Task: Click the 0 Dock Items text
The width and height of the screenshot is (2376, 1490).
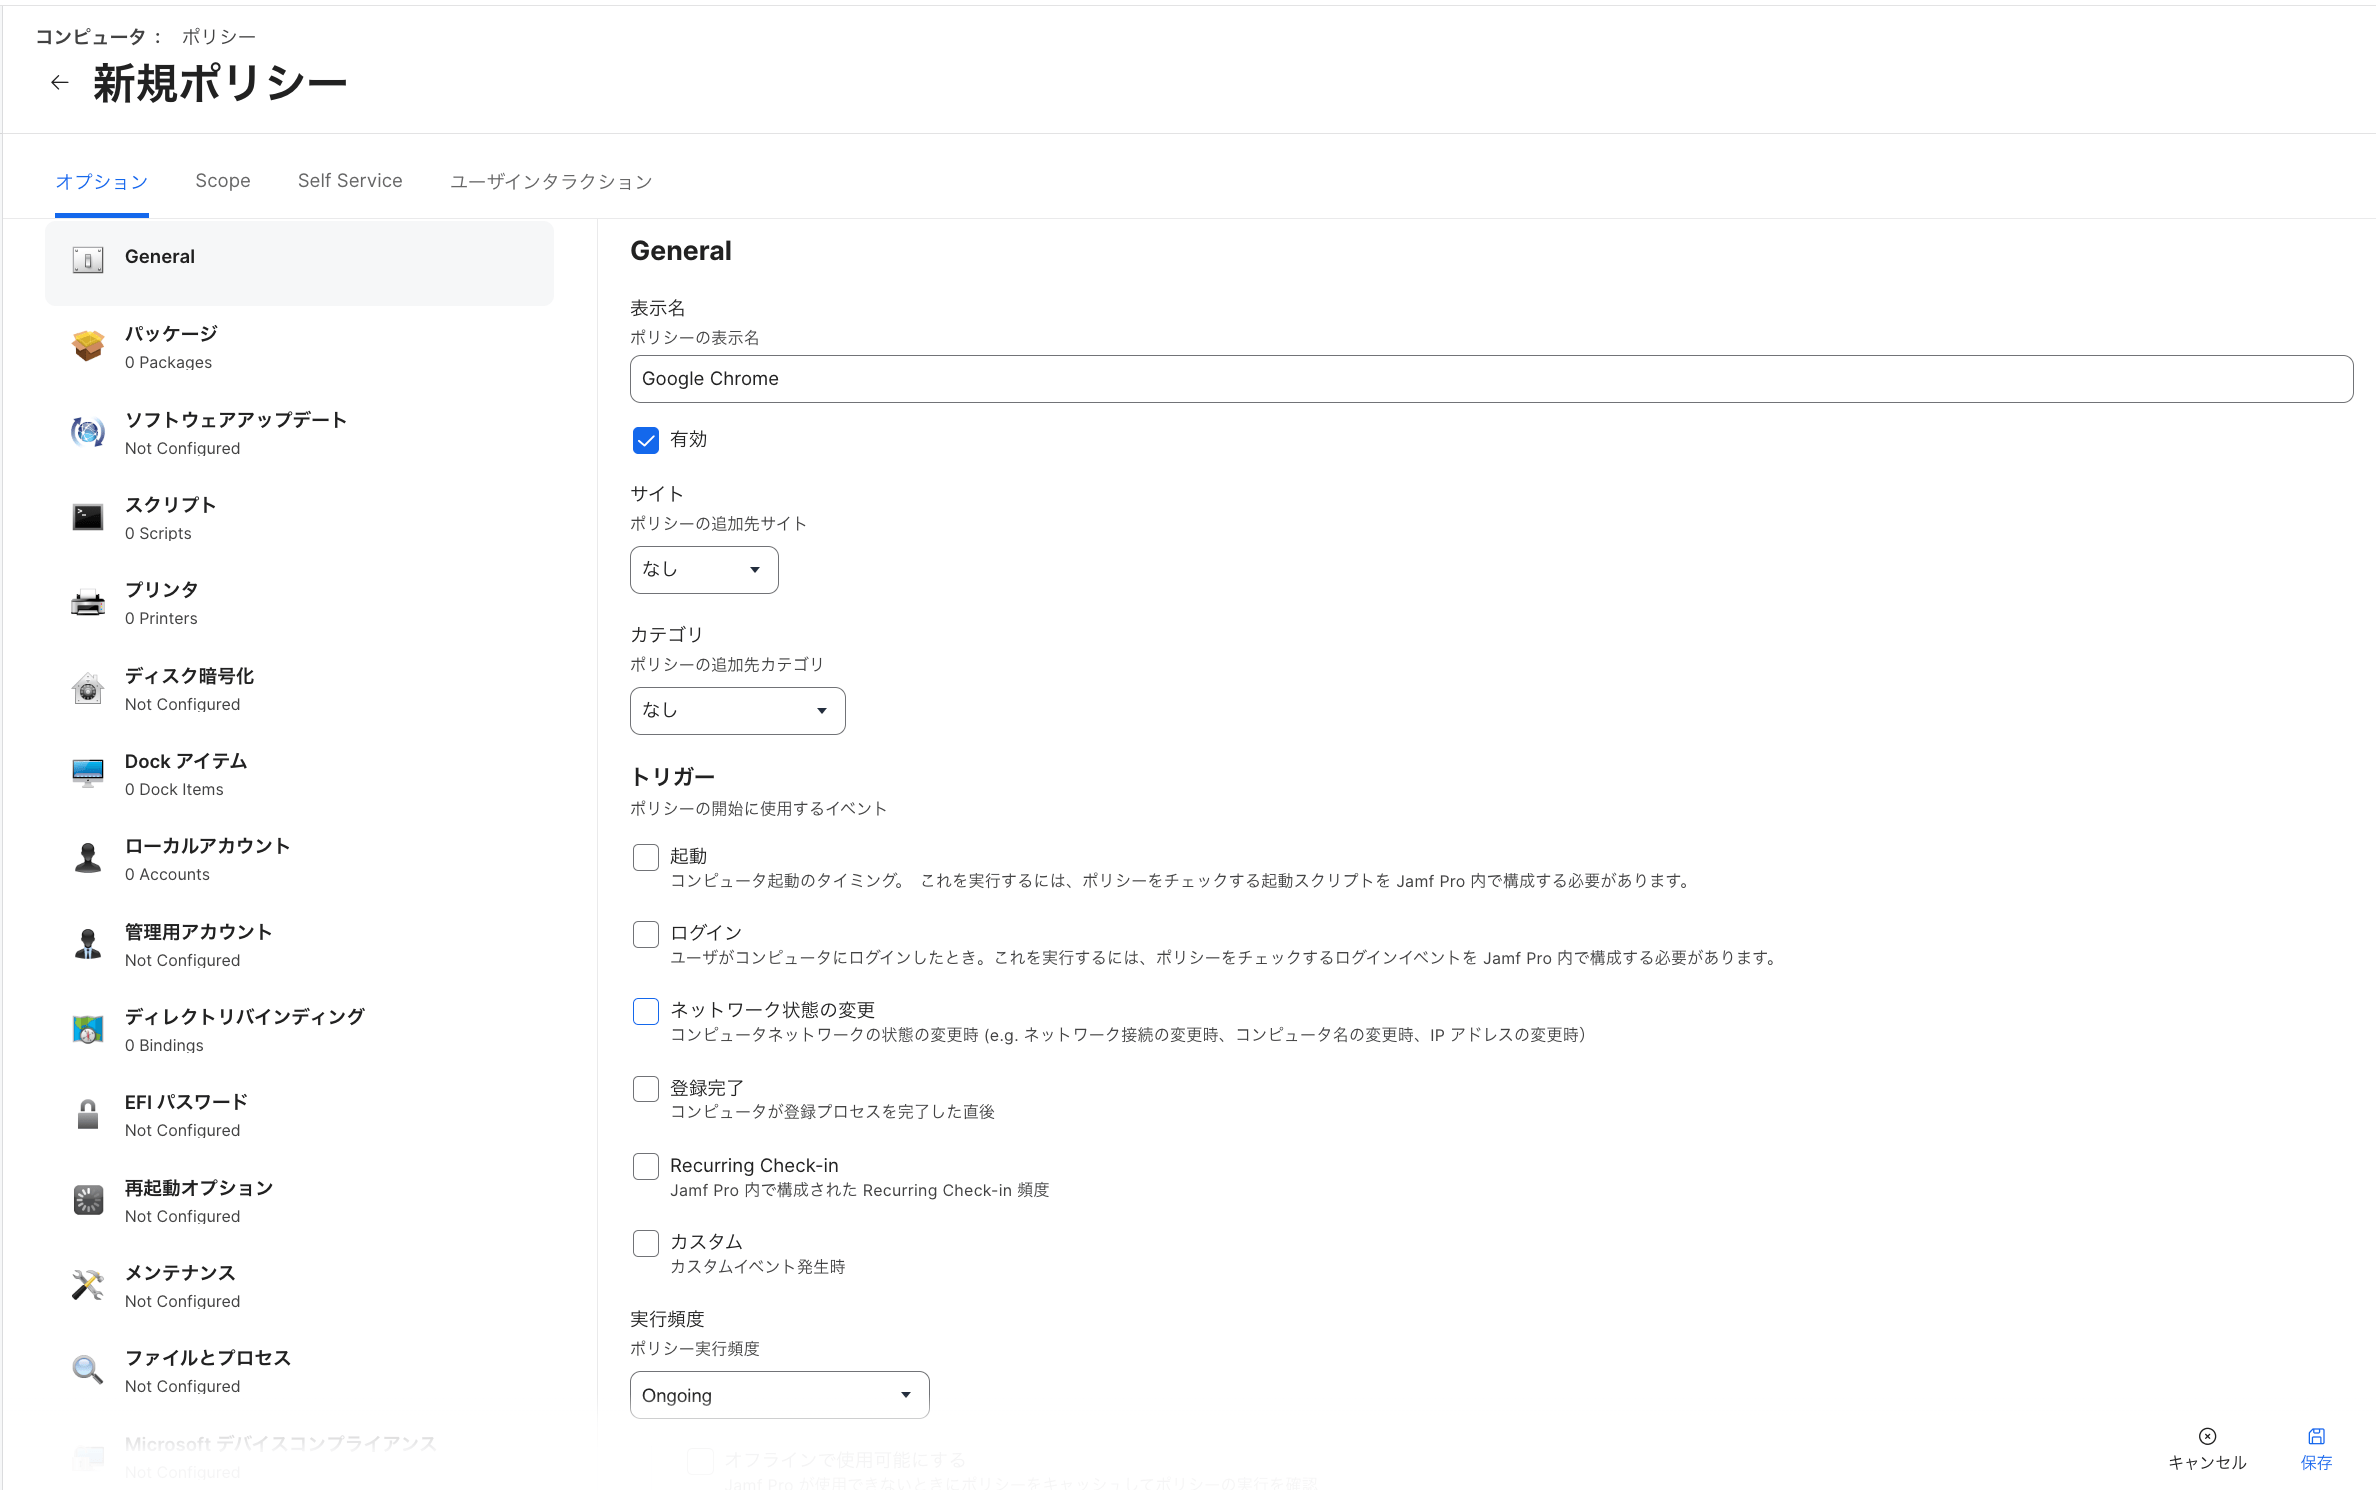Action: coord(174,789)
